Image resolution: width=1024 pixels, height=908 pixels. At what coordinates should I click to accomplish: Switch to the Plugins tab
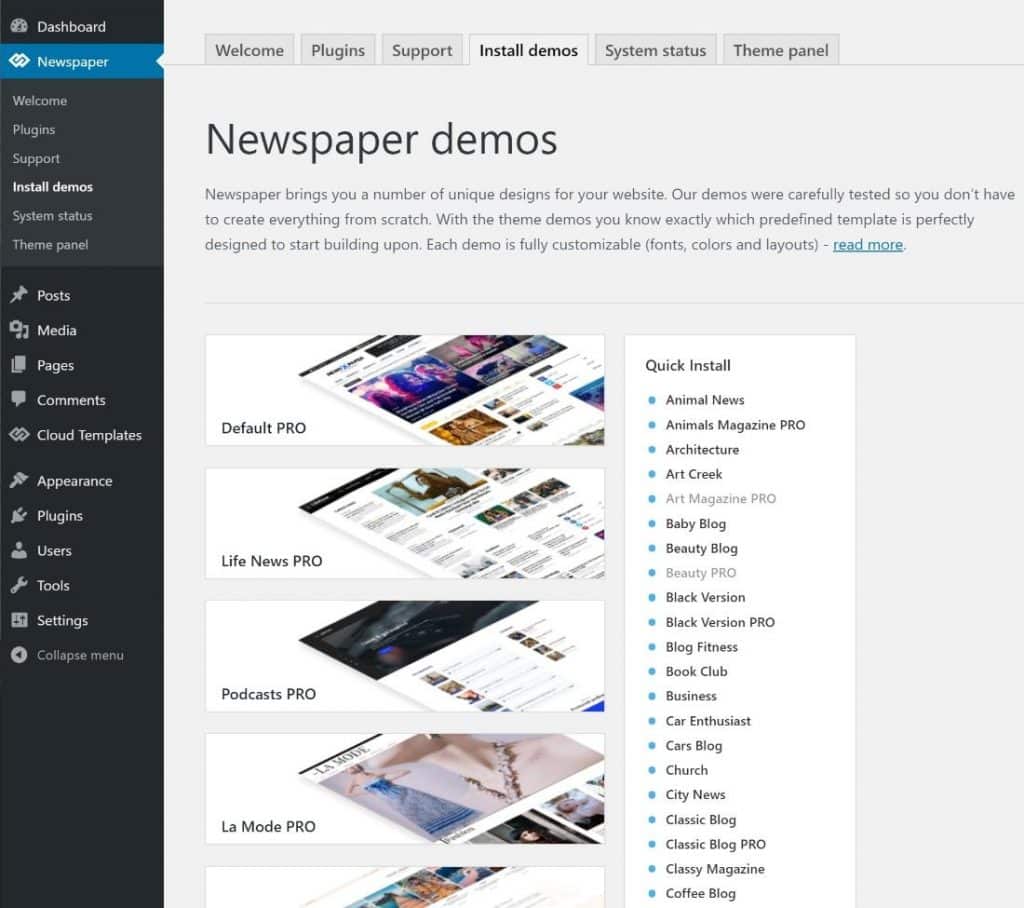[x=338, y=50]
